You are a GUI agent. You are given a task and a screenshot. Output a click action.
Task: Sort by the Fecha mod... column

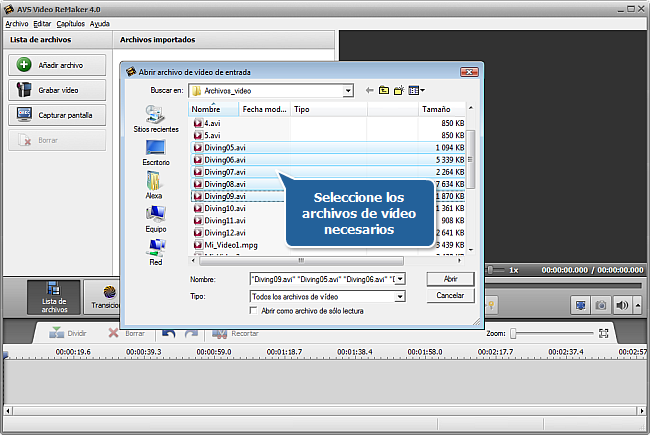(x=264, y=109)
